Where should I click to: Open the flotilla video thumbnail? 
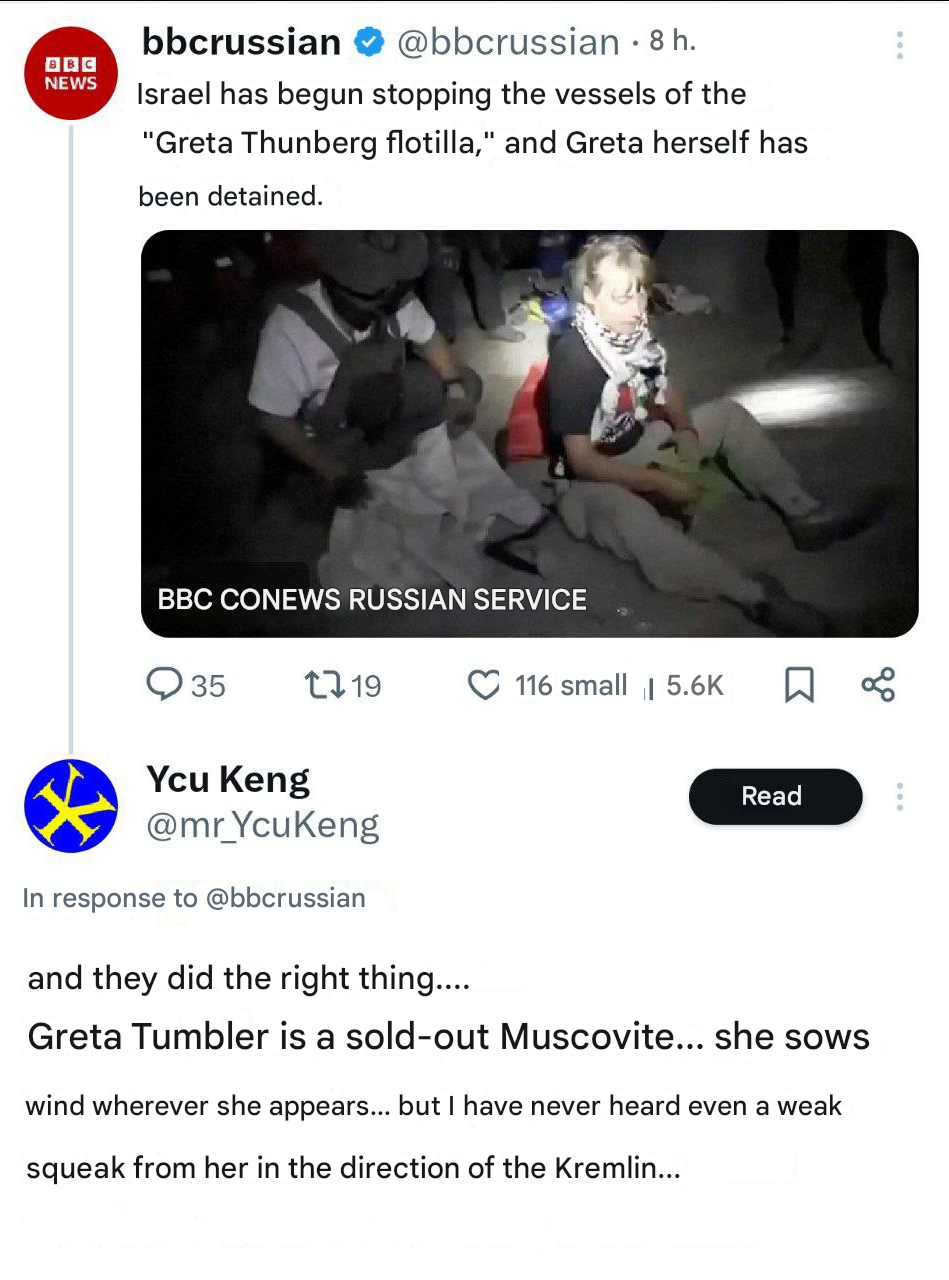529,433
